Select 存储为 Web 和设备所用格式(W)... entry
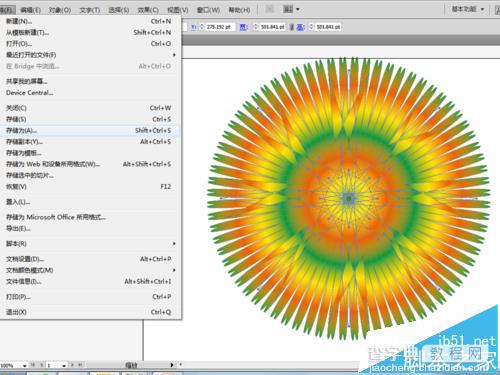 click(x=90, y=164)
